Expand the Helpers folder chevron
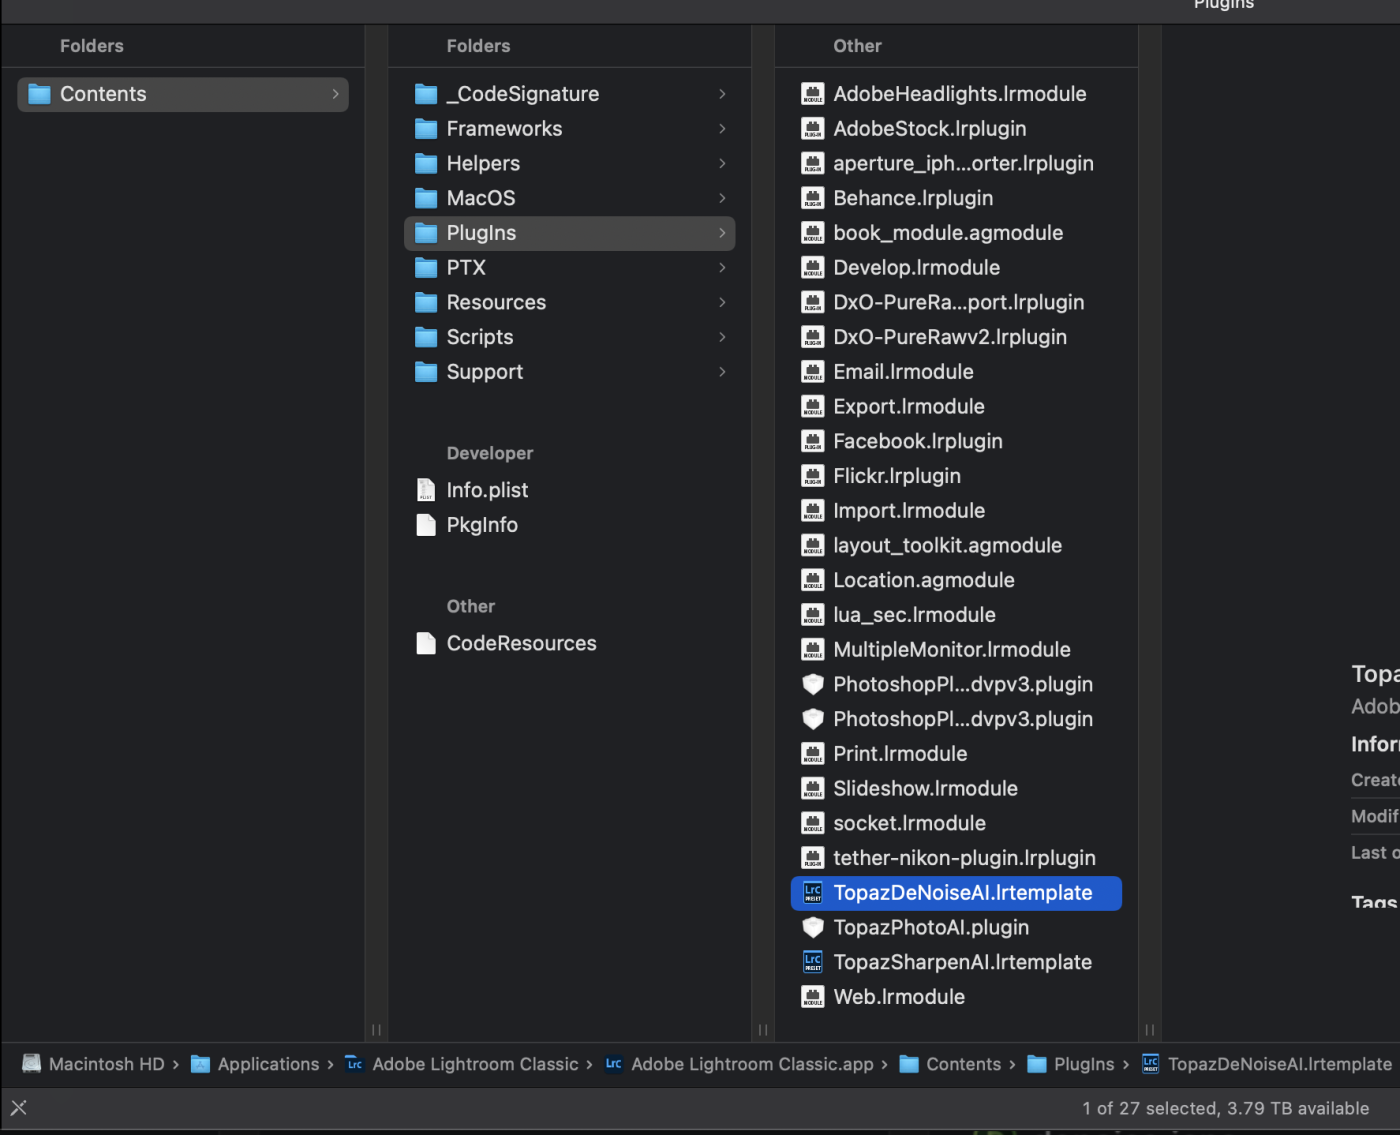This screenshot has height=1135, width=1400. click(722, 163)
